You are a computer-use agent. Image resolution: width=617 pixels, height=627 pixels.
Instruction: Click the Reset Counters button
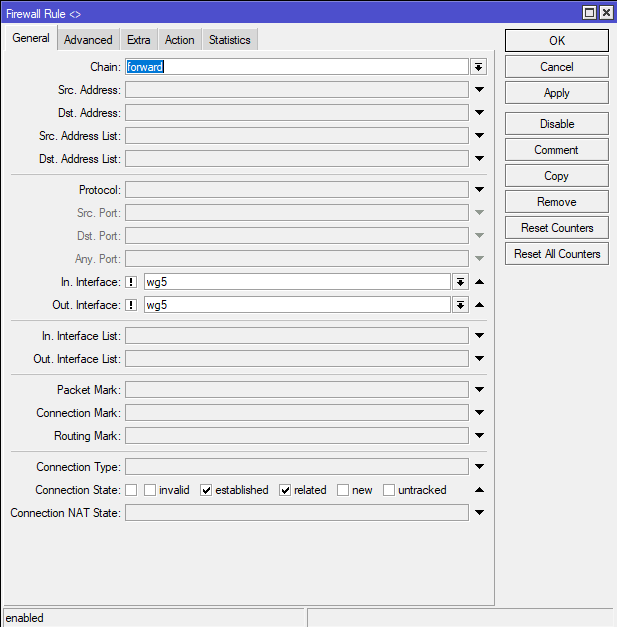(x=557, y=228)
